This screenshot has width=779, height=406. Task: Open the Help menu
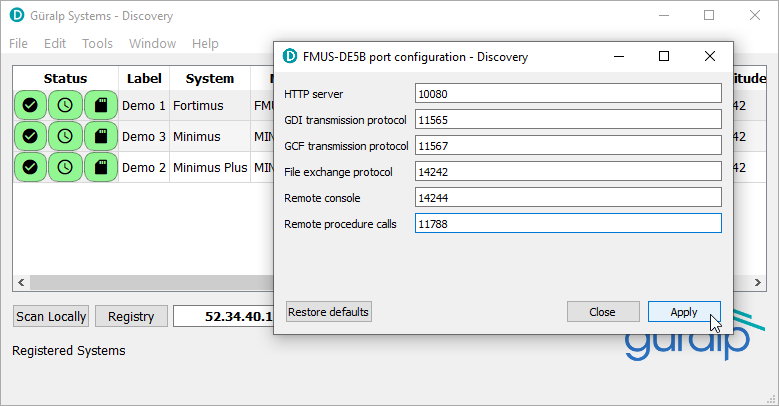coord(205,44)
